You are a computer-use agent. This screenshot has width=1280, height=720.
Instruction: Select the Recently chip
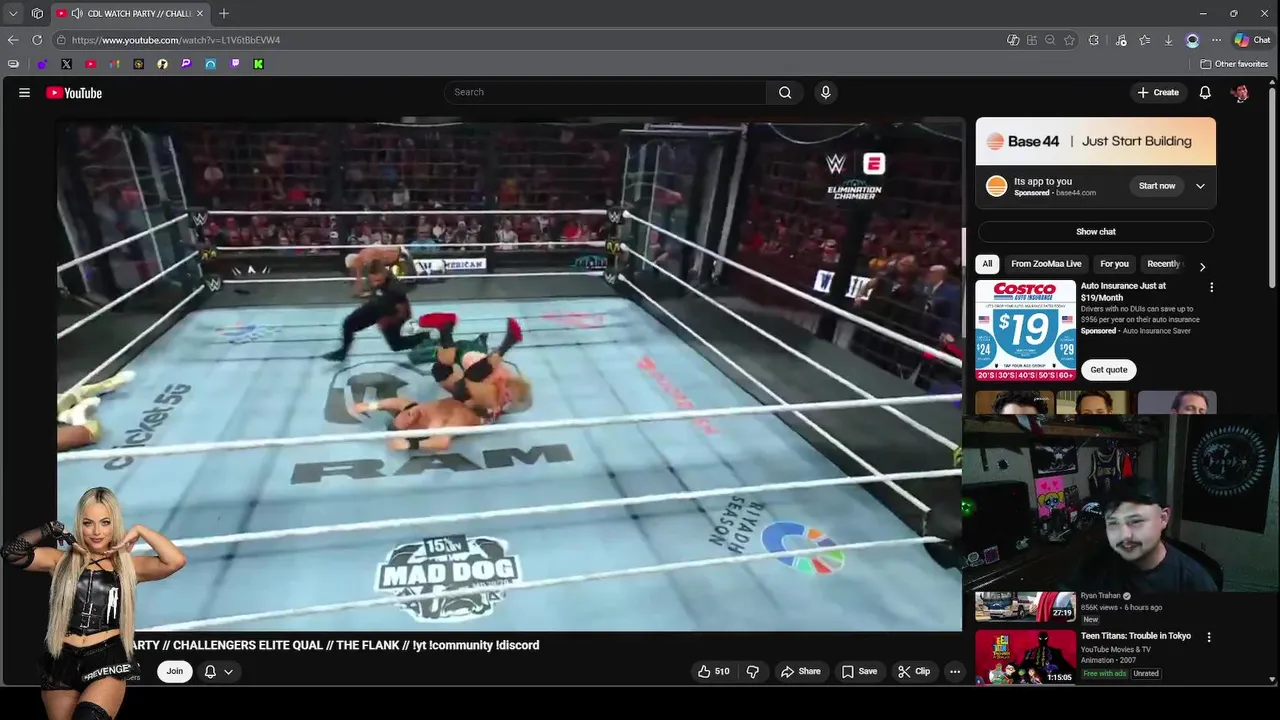coord(1164,264)
